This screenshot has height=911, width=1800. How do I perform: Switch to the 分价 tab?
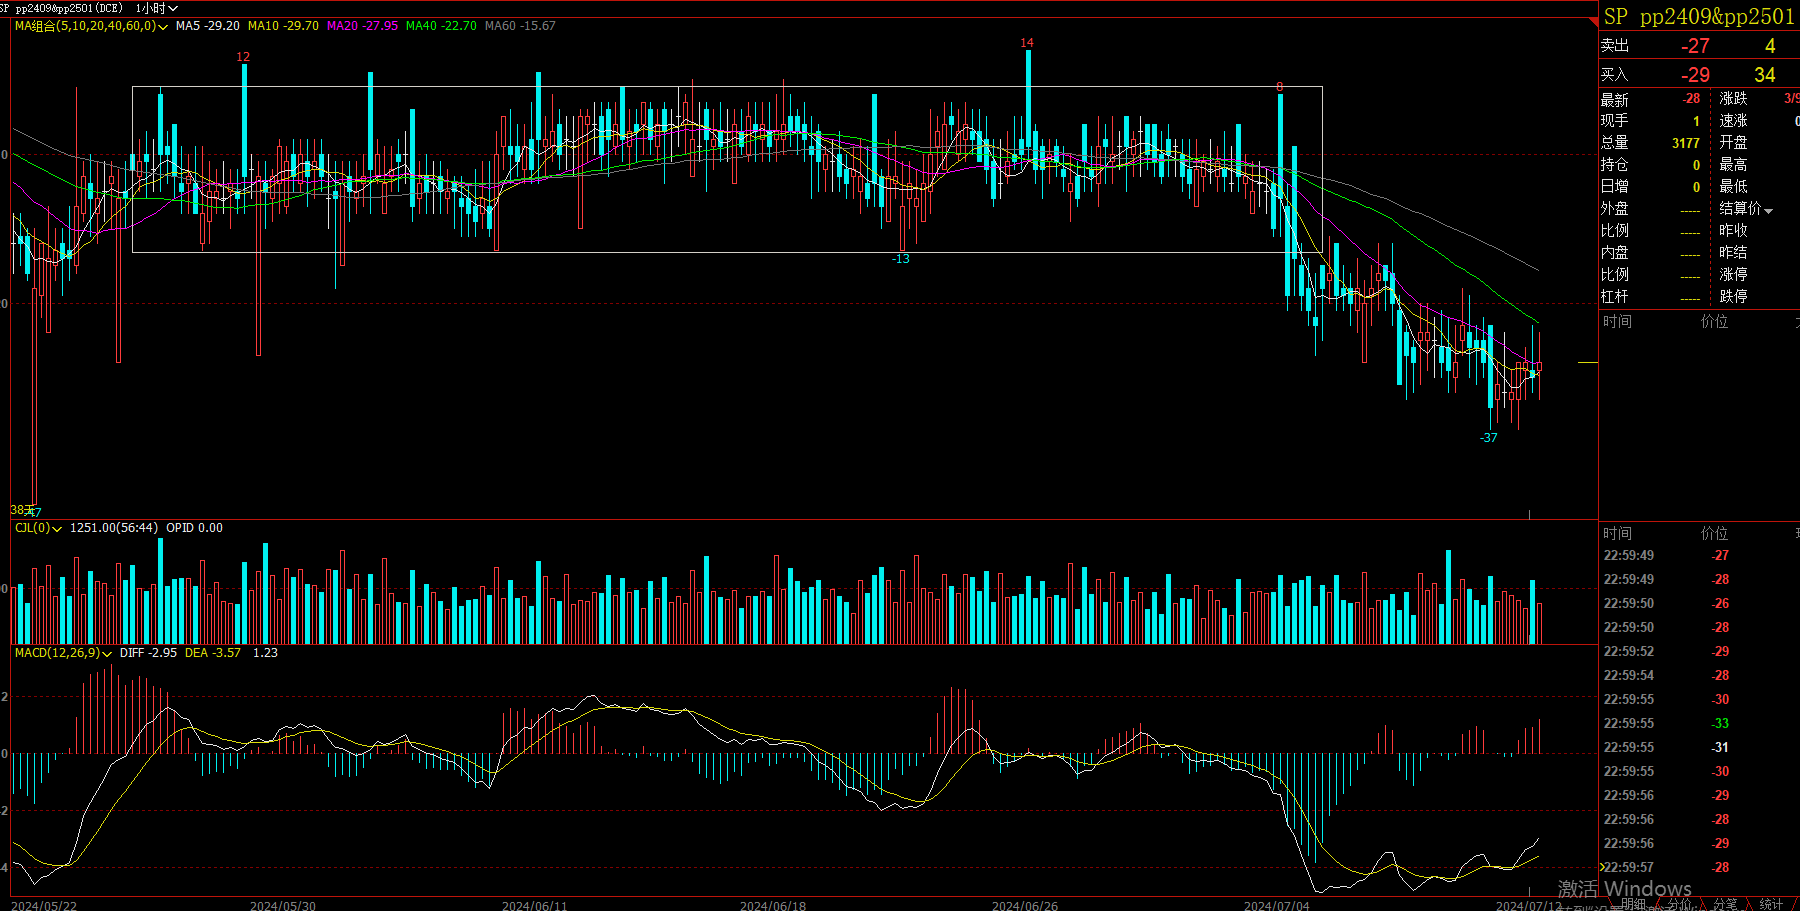click(x=1680, y=903)
